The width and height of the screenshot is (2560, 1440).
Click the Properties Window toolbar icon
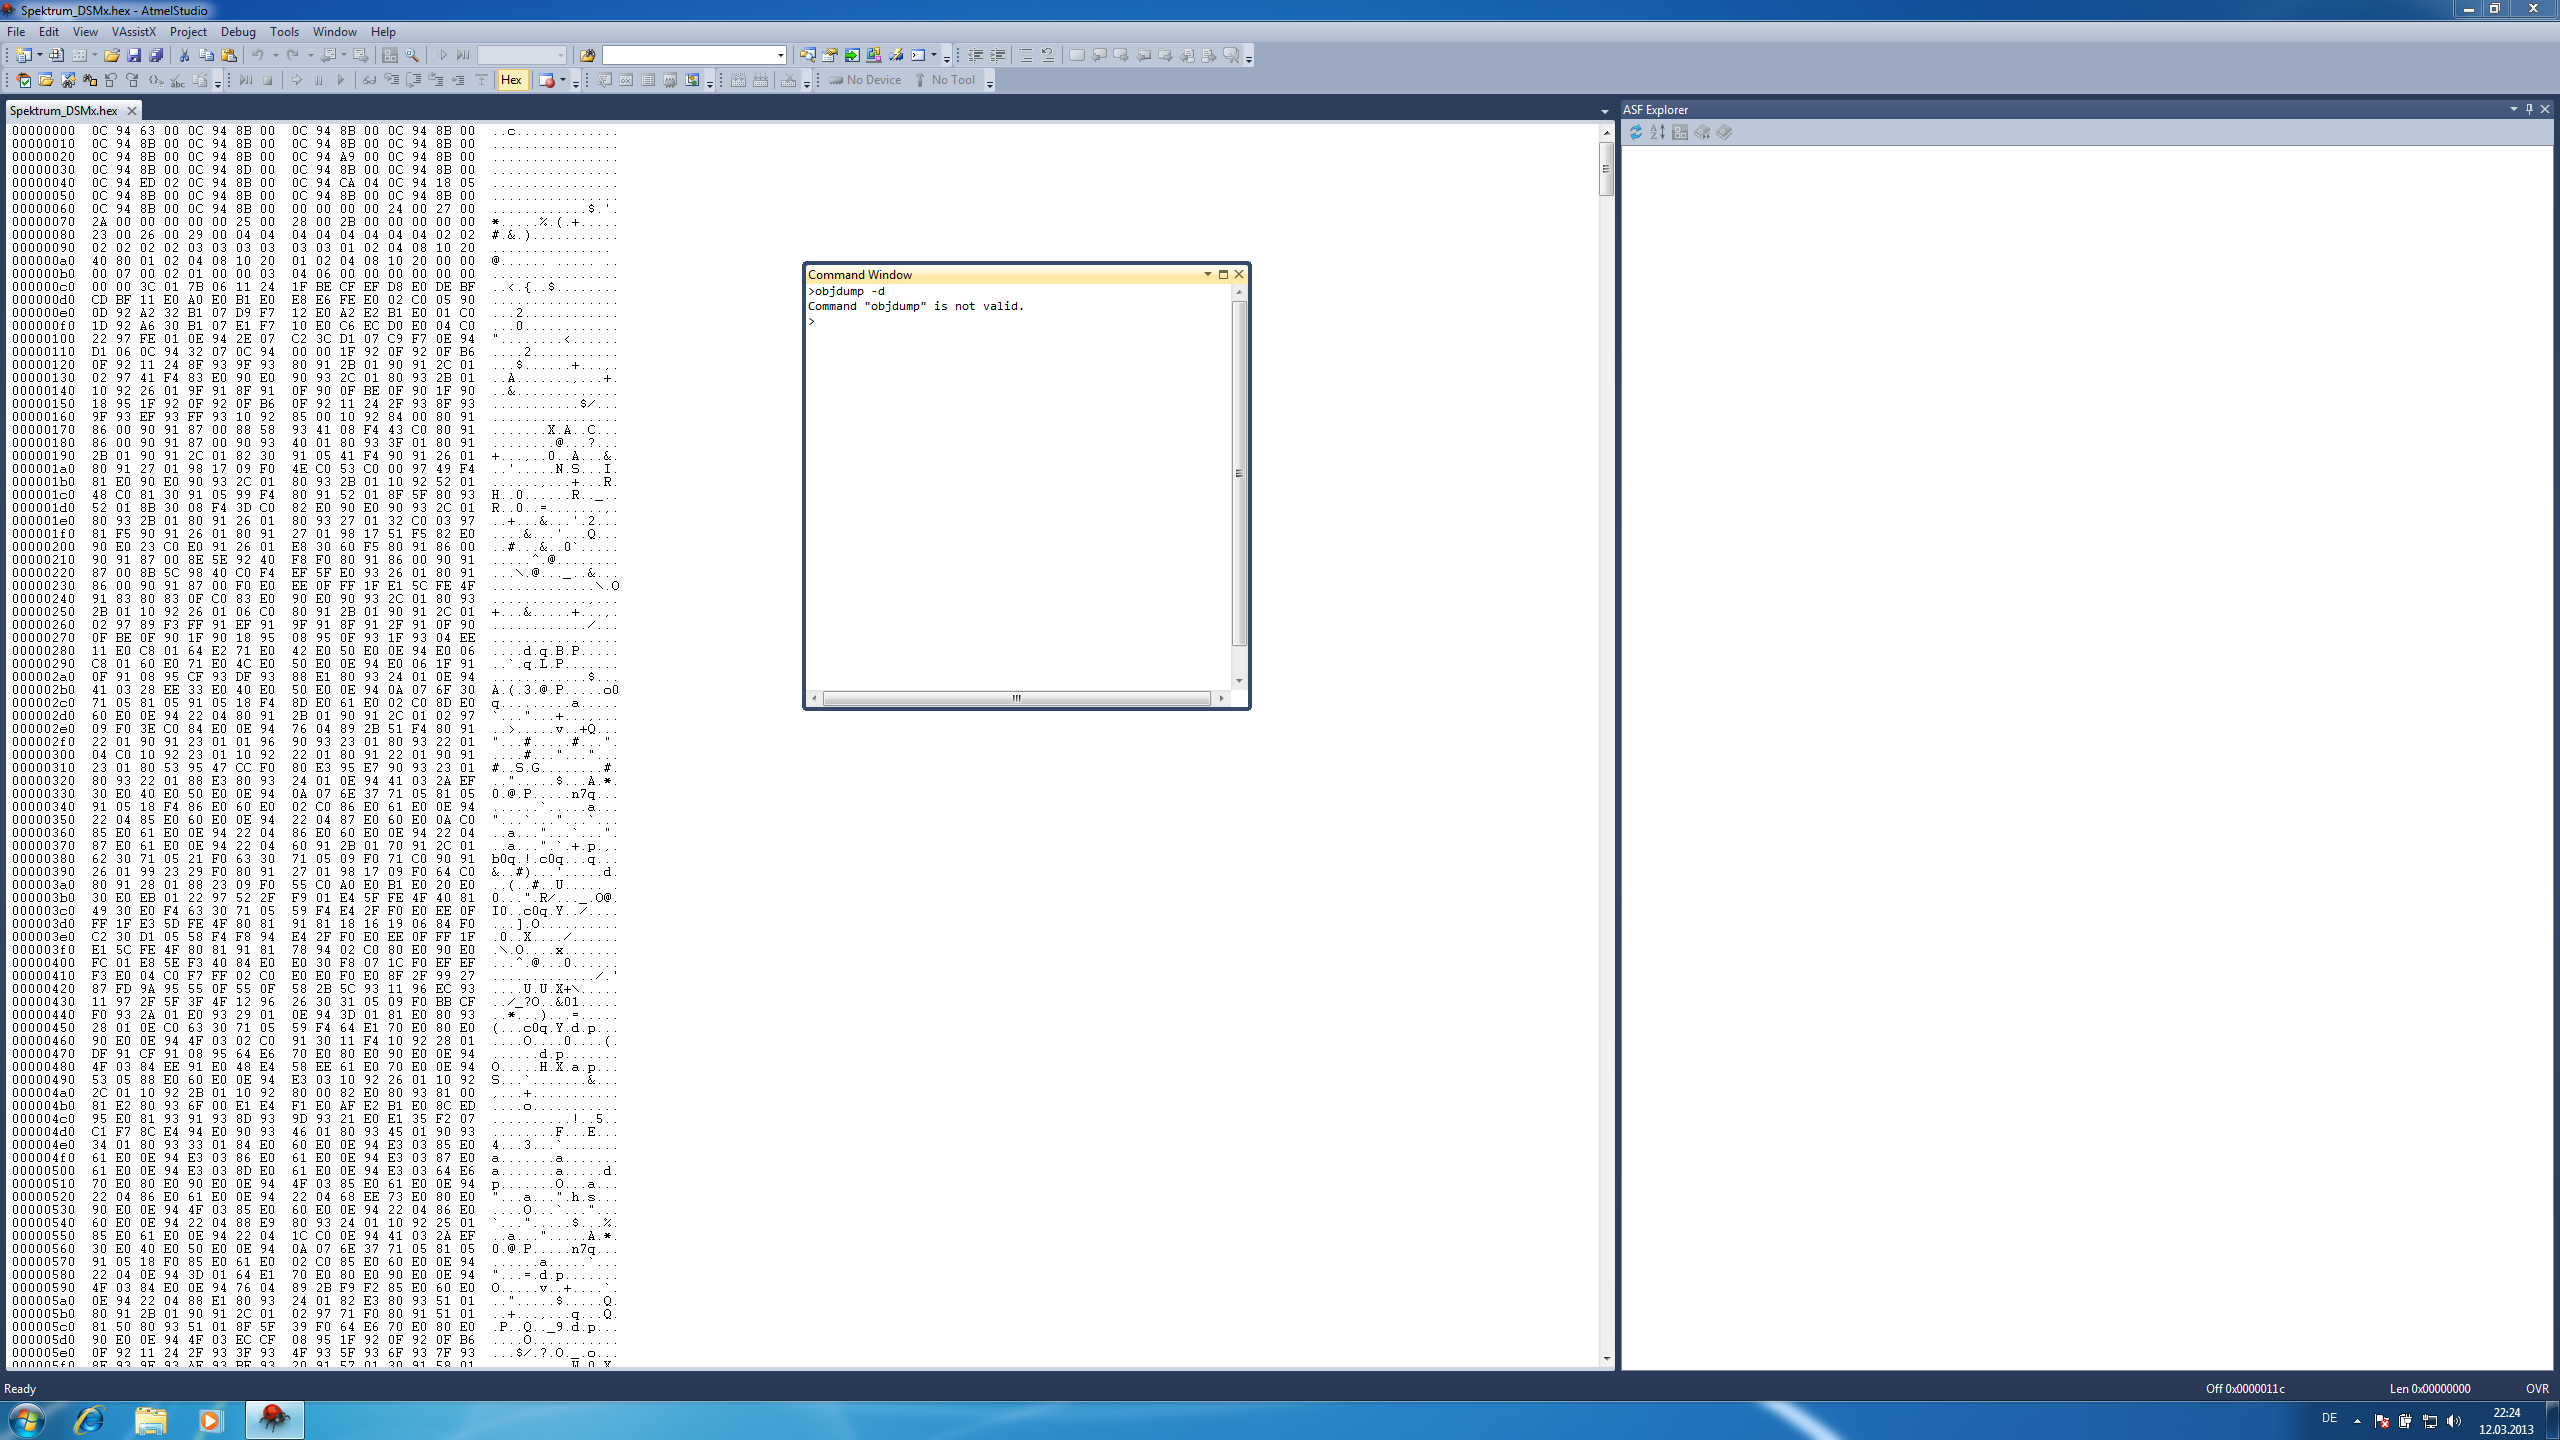(x=829, y=56)
